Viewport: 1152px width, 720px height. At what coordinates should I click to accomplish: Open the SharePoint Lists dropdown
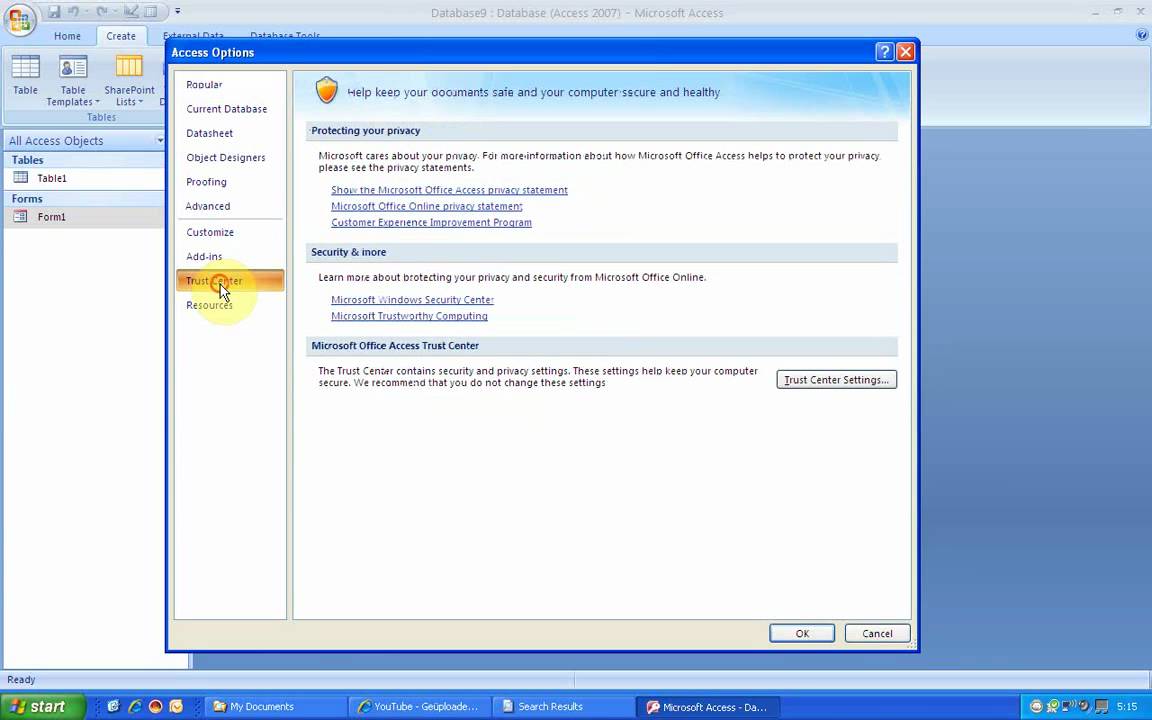[129, 80]
